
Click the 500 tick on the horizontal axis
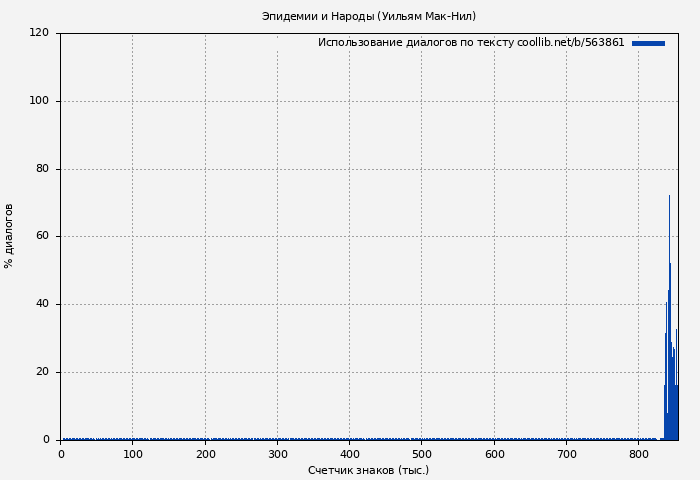point(421,455)
